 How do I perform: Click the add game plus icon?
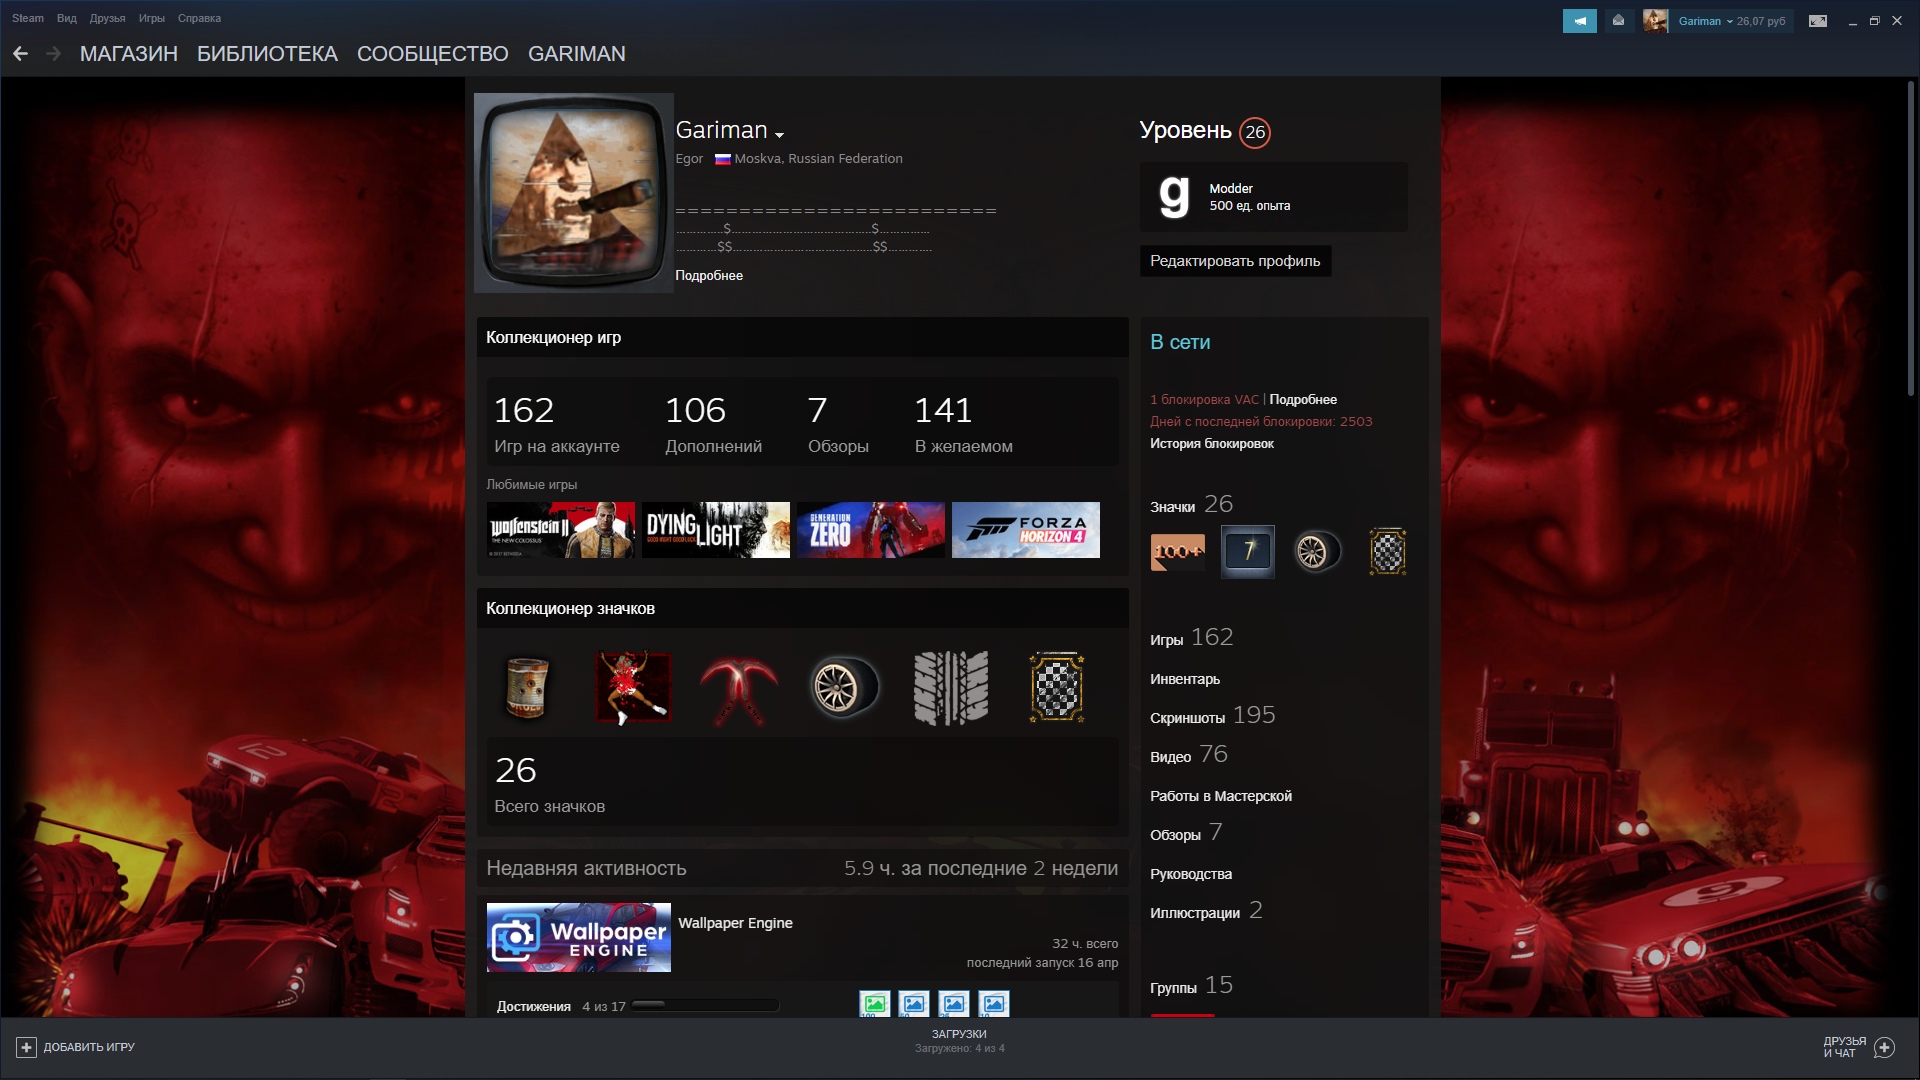[26, 1047]
